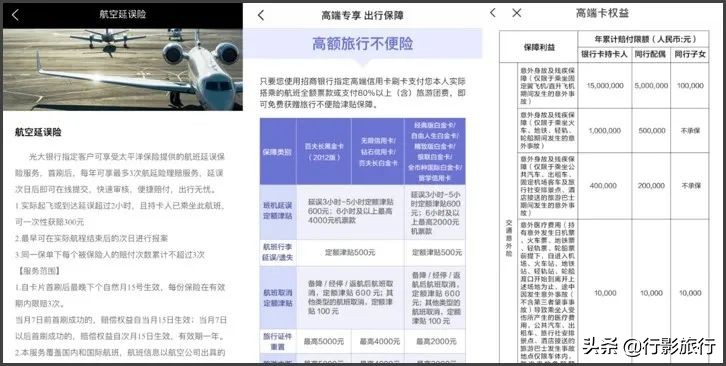
Task: Click the line 可一次性获赔300元
Action: tap(50, 222)
